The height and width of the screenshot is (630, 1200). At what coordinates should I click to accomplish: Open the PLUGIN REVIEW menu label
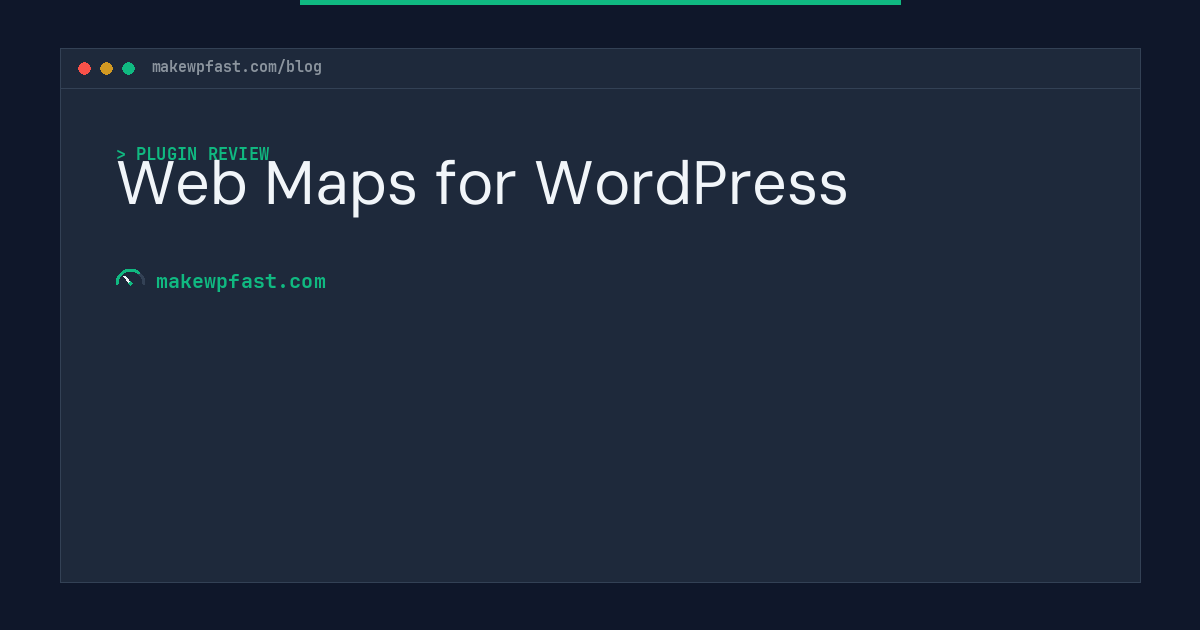coord(202,154)
